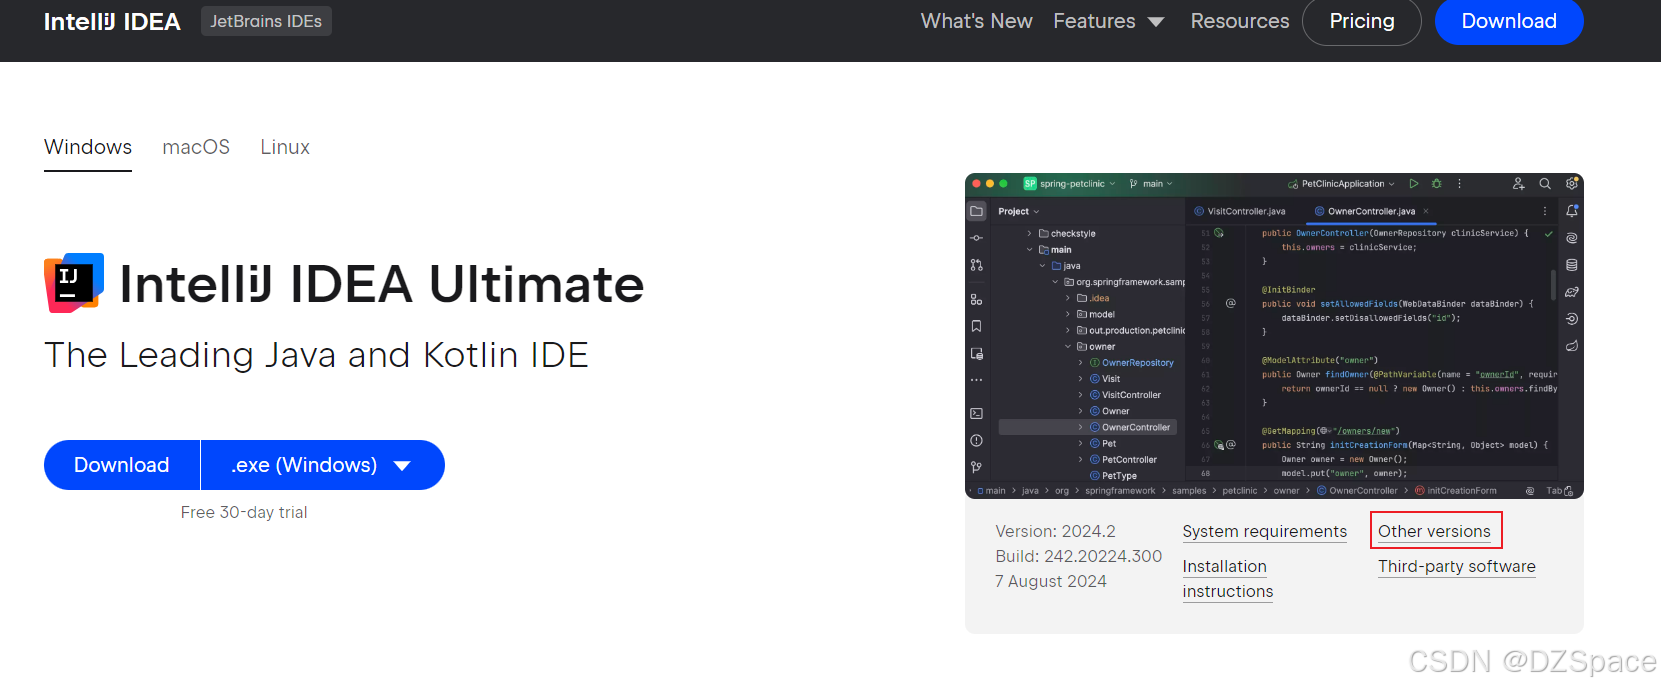1661x691 pixels.
Task: Click the Pricing button
Action: pyautogui.click(x=1362, y=21)
